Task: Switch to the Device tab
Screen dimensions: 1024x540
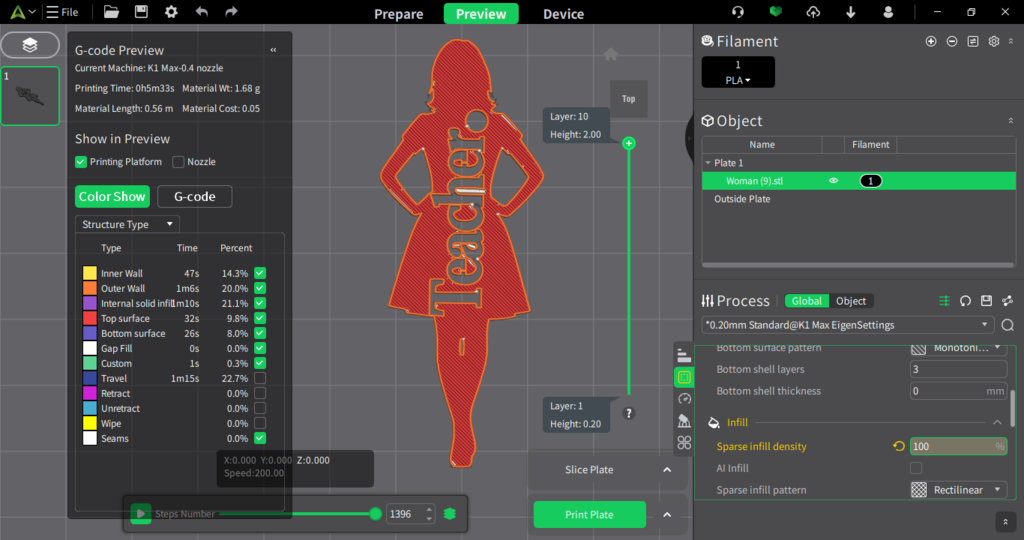Action: coord(563,14)
